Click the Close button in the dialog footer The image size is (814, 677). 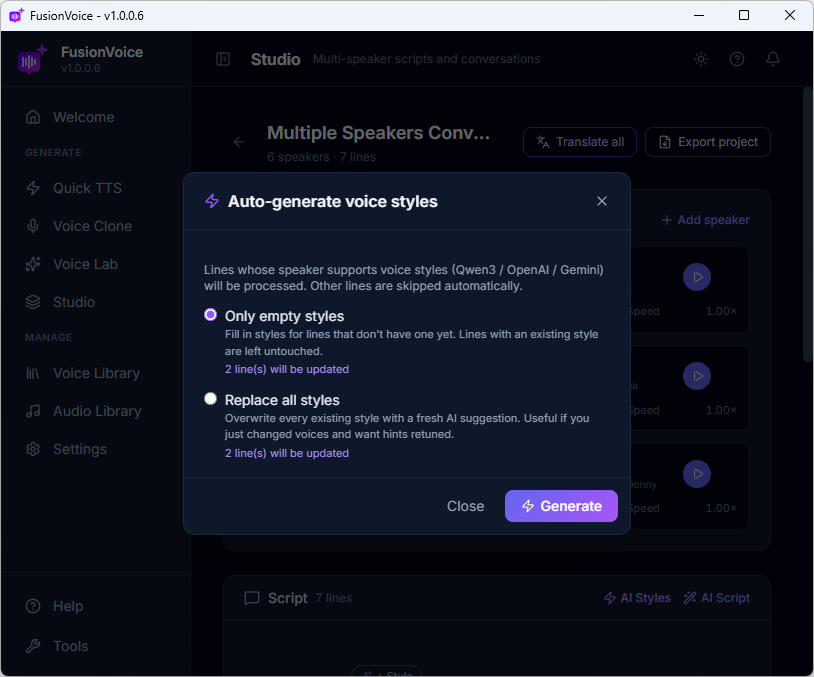[x=466, y=506]
